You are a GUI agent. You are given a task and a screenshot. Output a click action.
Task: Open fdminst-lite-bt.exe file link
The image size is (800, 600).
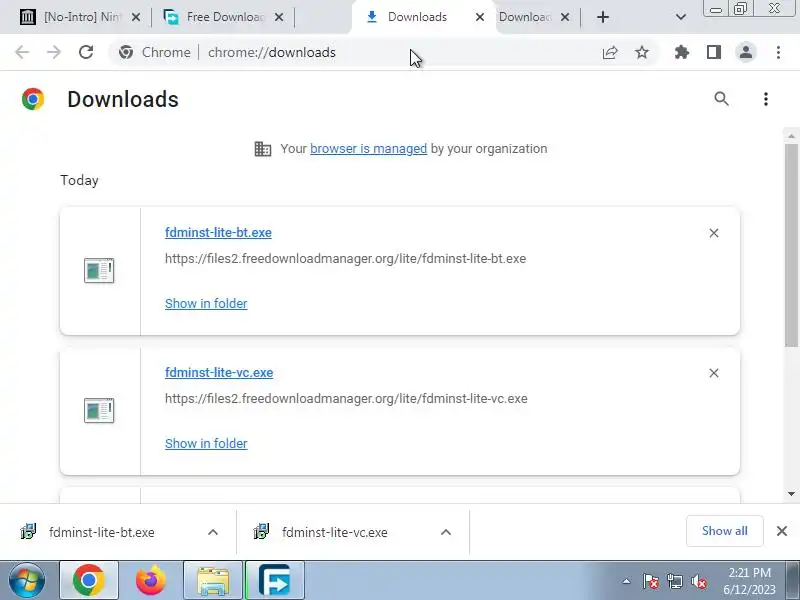[218, 233]
